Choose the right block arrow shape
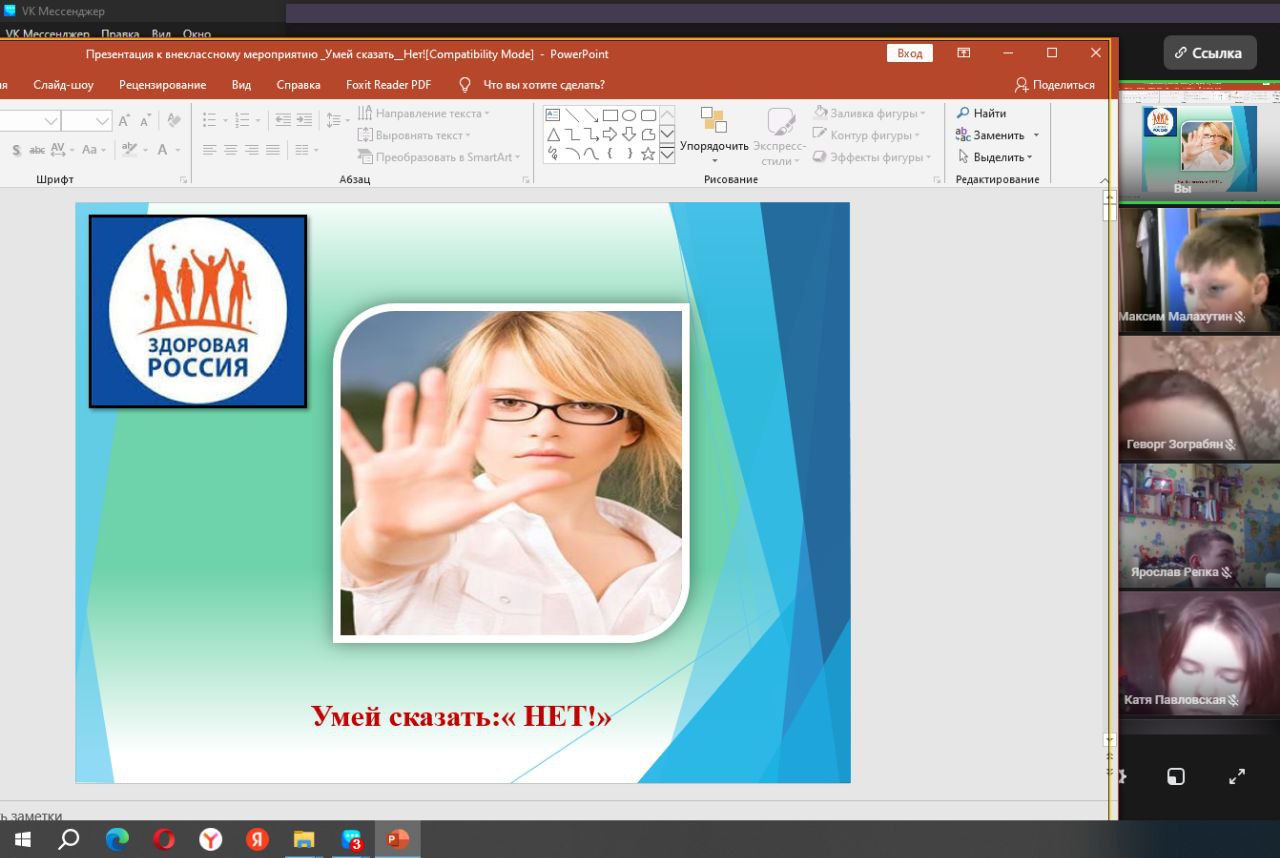1280x858 pixels. (610, 134)
